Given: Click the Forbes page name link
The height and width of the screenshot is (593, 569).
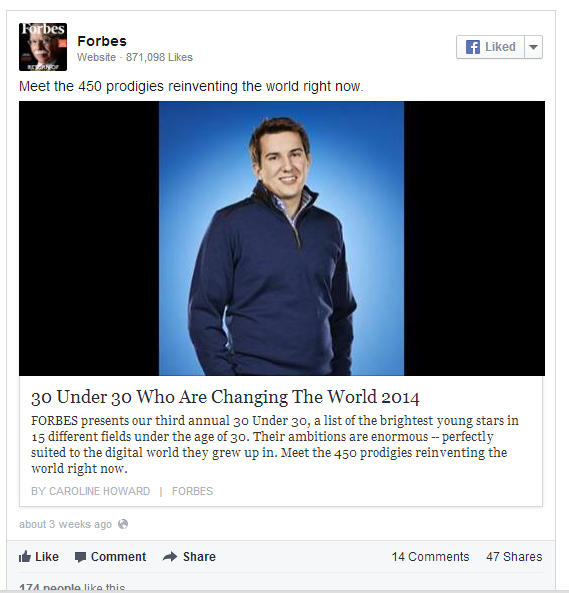Looking at the screenshot, I should pyautogui.click(x=102, y=41).
